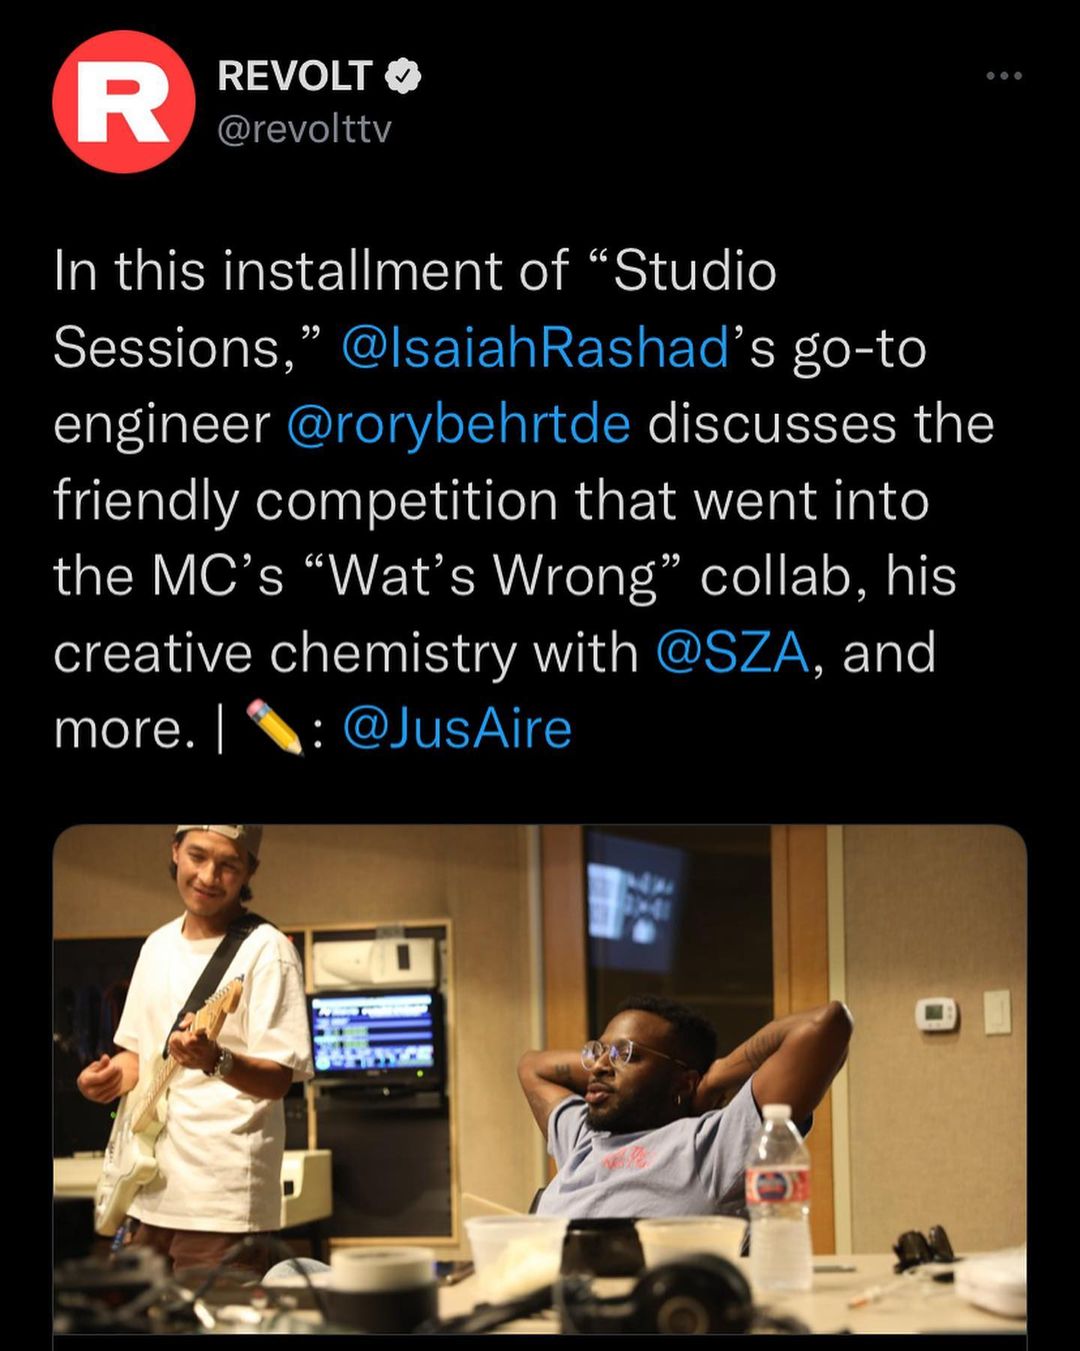Click the sunglasses lying on the table

pos(923,1246)
